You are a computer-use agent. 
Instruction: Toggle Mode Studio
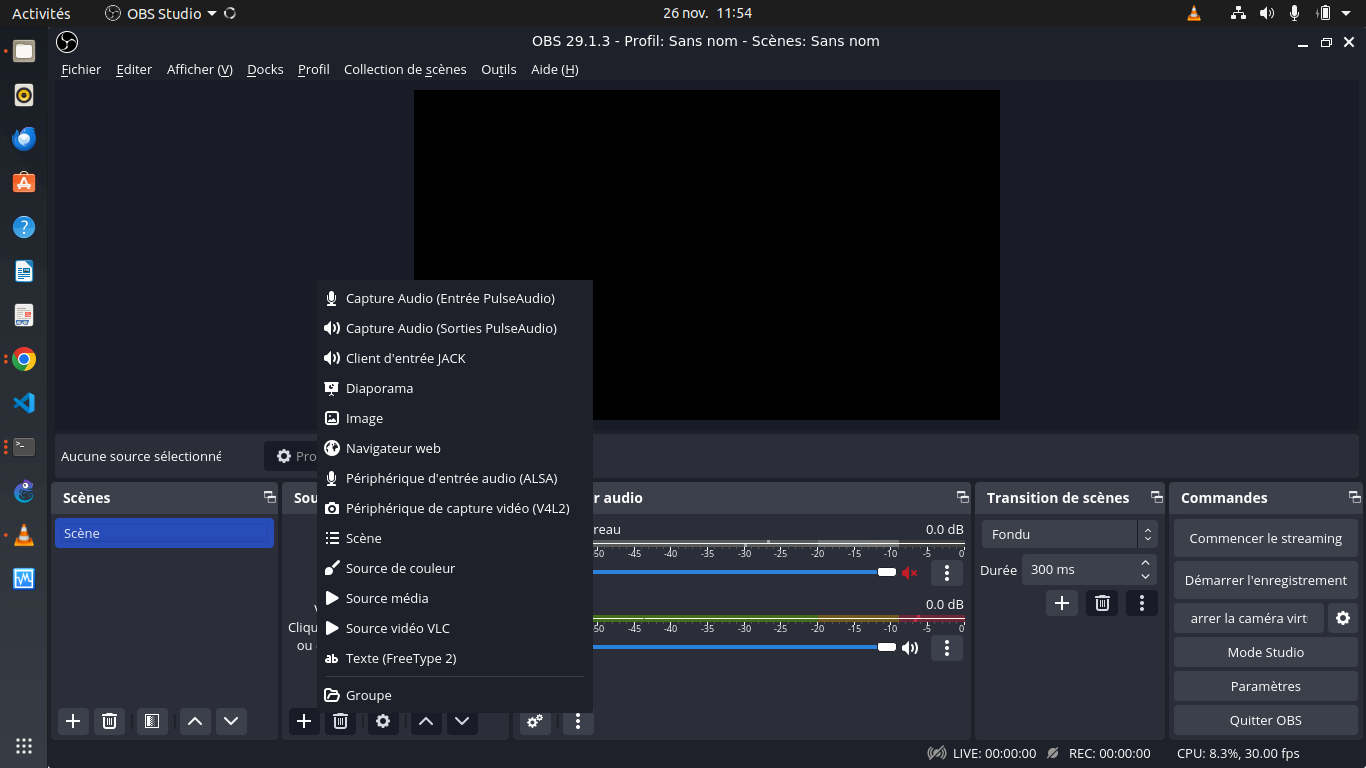1265,652
